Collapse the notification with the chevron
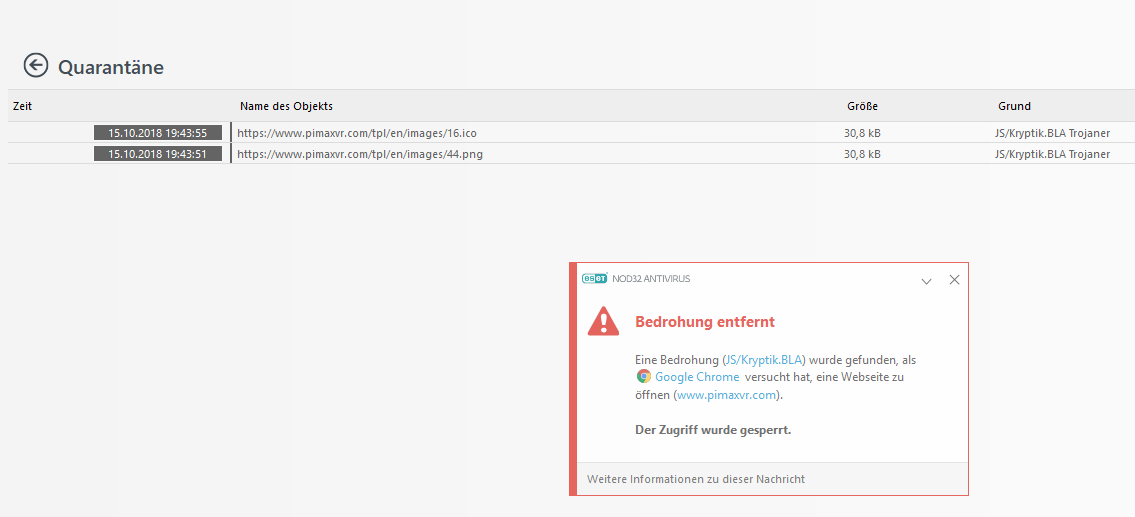The width and height of the screenshot is (1135, 517). (927, 281)
